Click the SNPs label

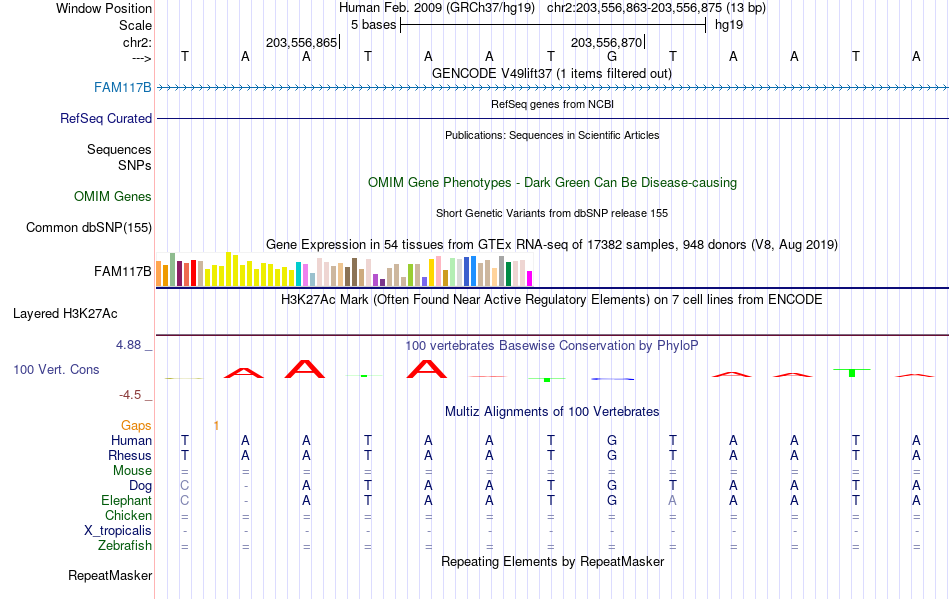click(x=135, y=165)
